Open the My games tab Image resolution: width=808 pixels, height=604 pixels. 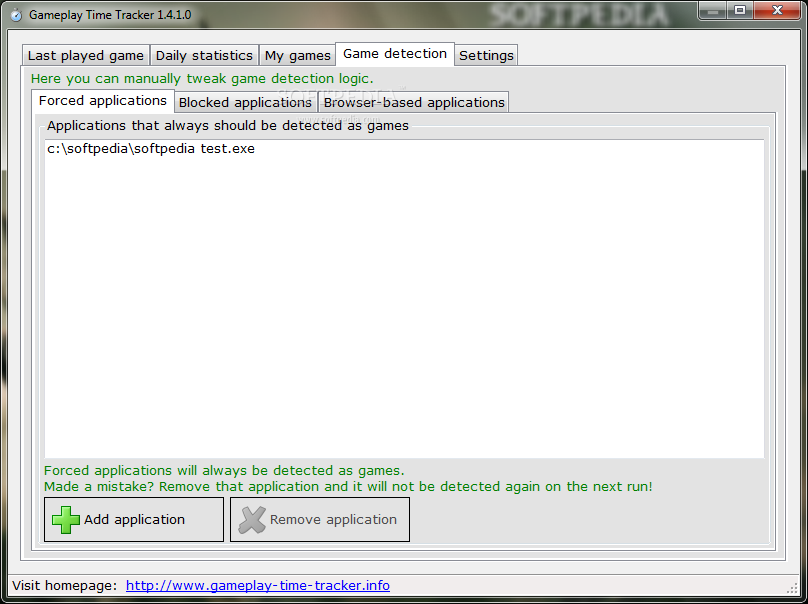pyautogui.click(x=297, y=55)
